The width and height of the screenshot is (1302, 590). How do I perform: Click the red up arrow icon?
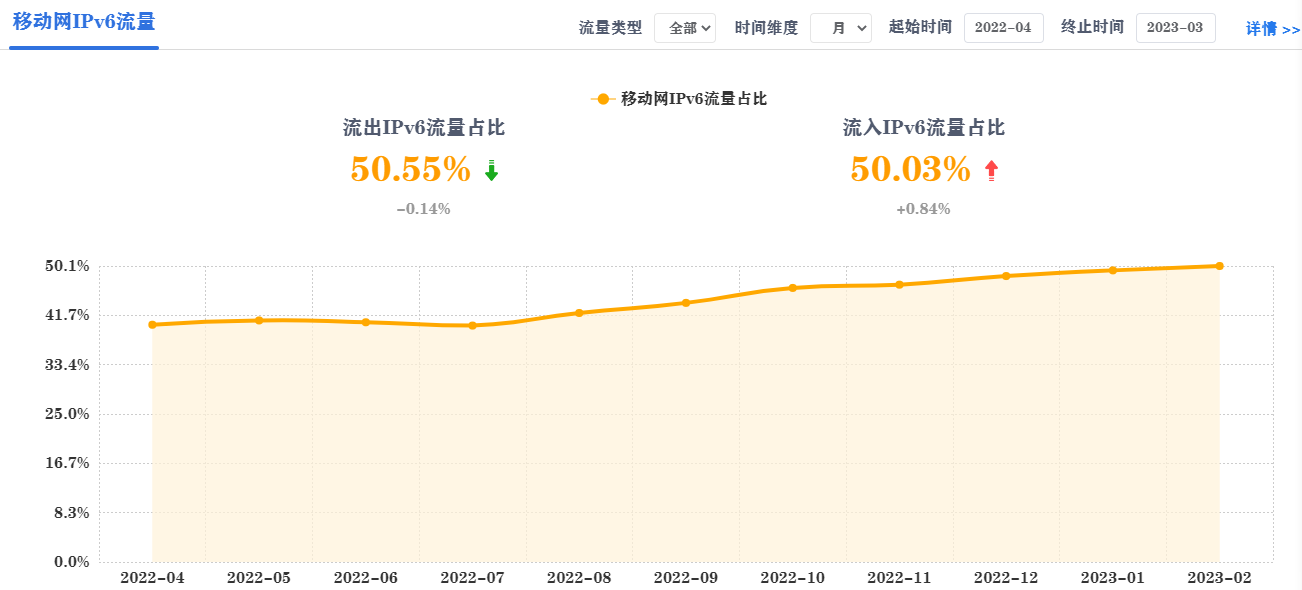[991, 171]
